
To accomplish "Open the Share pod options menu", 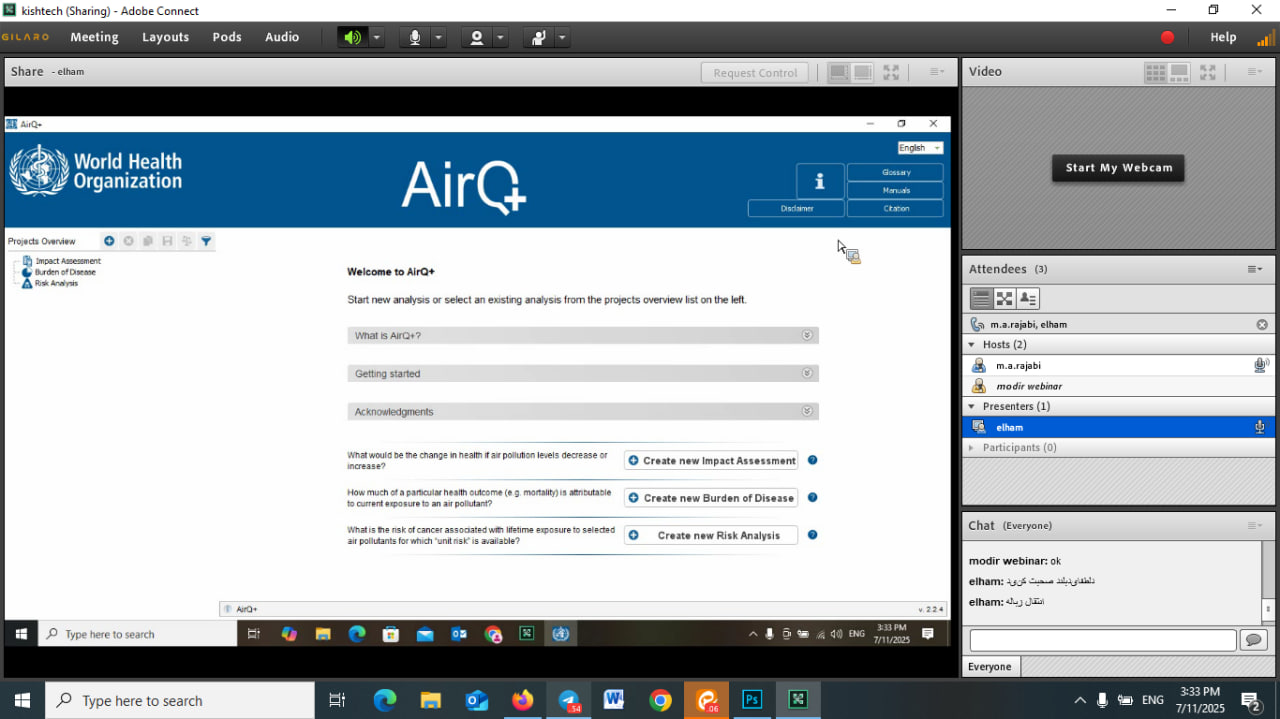I will pos(937,72).
